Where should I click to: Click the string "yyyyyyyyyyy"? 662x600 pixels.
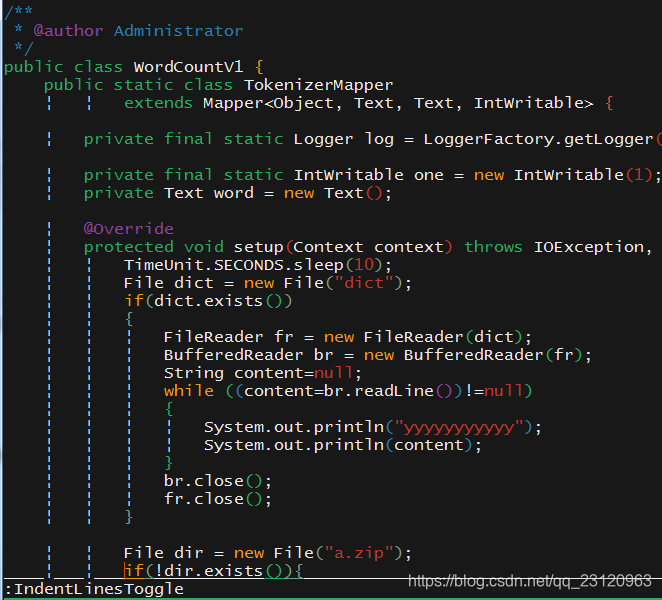click(x=459, y=428)
